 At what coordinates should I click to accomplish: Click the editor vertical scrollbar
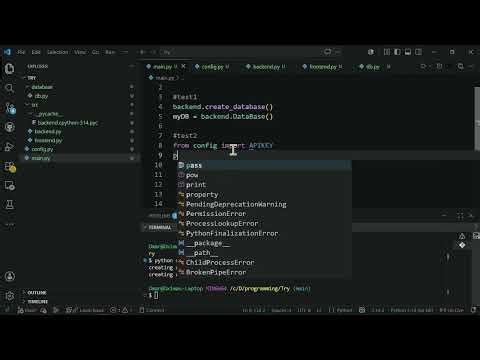click(477, 118)
